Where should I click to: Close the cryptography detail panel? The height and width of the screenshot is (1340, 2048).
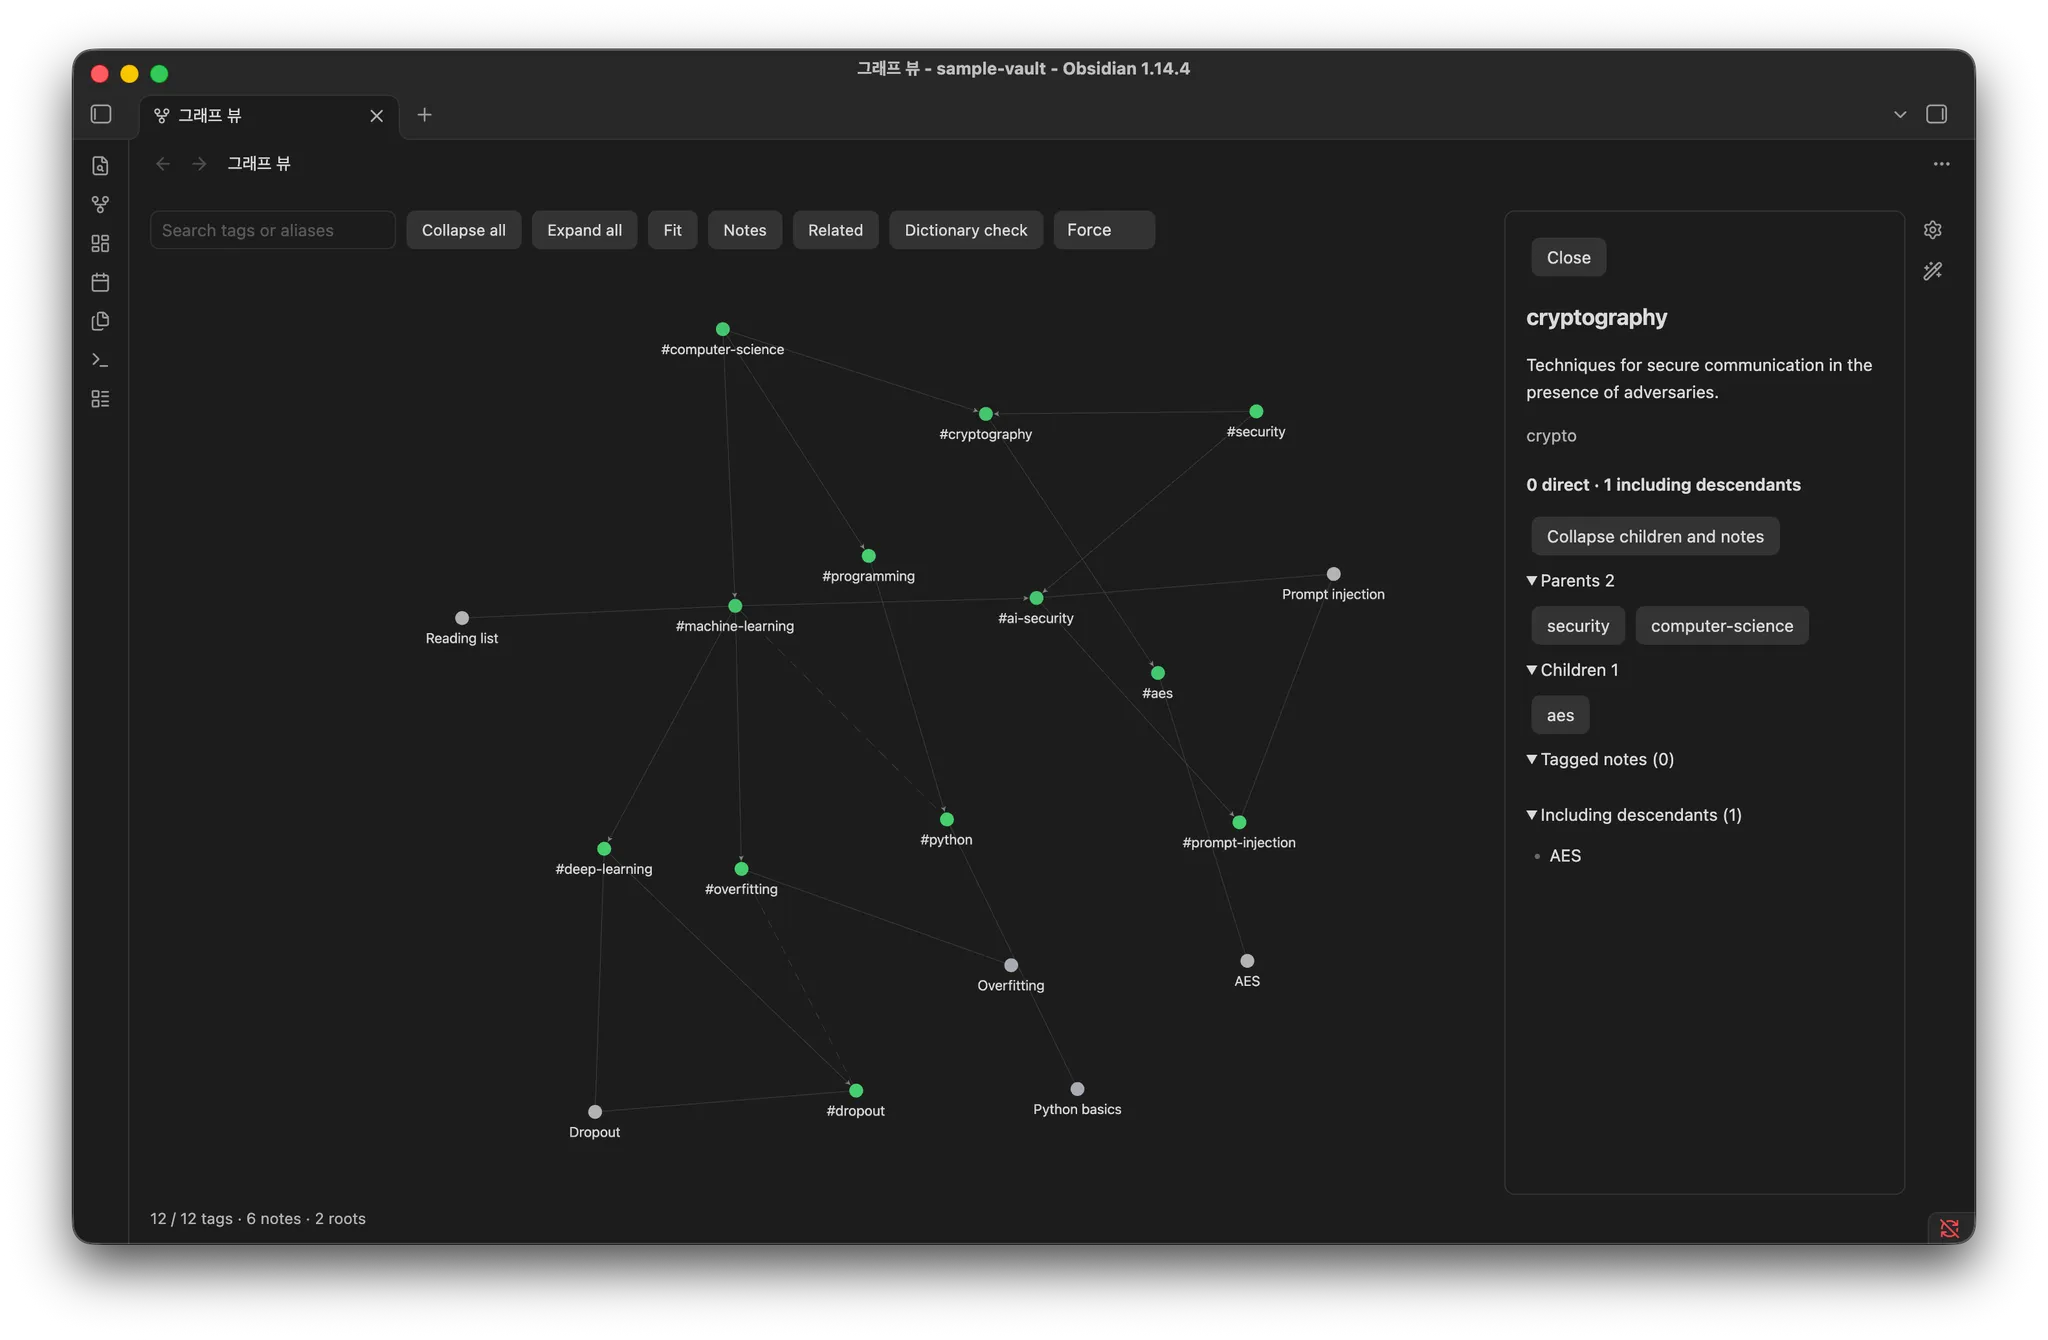(x=1568, y=257)
